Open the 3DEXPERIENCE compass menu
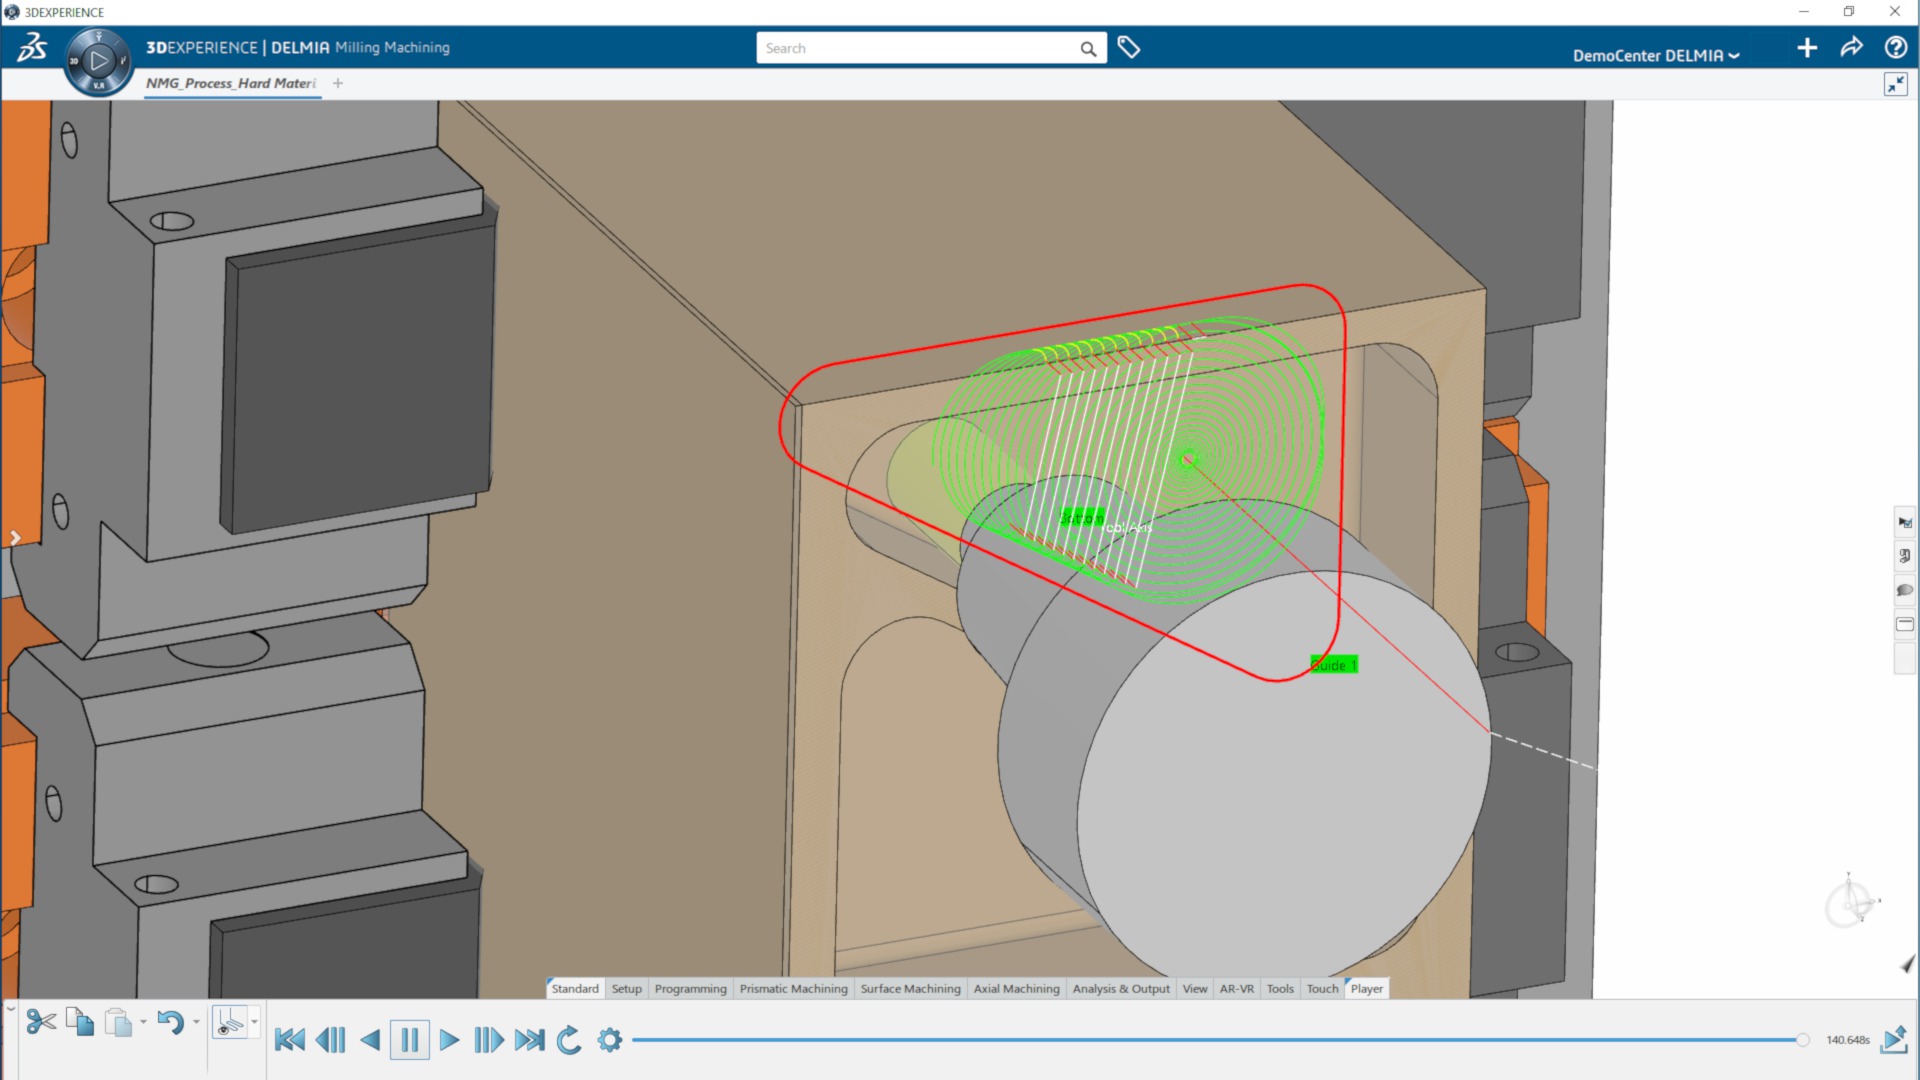Screen dimensions: 1920x1080 click(97, 60)
